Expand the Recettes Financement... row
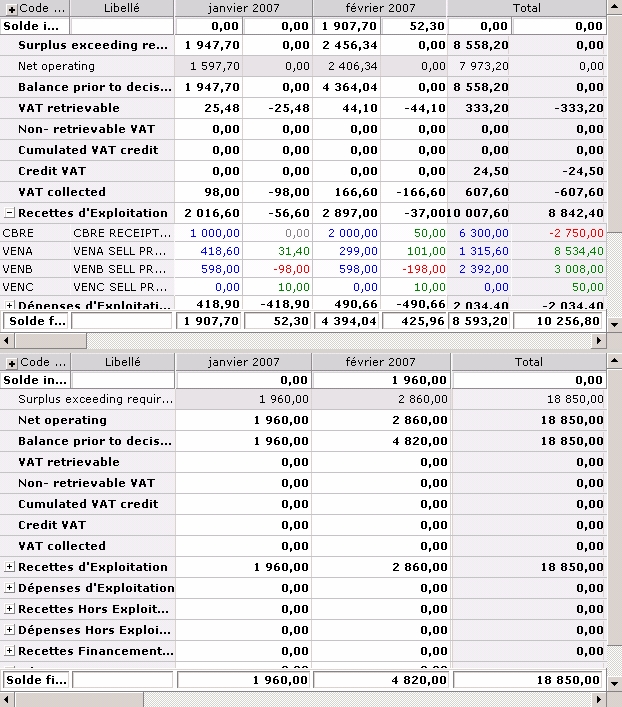Image resolution: width=622 pixels, height=707 pixels. [9, 651]
